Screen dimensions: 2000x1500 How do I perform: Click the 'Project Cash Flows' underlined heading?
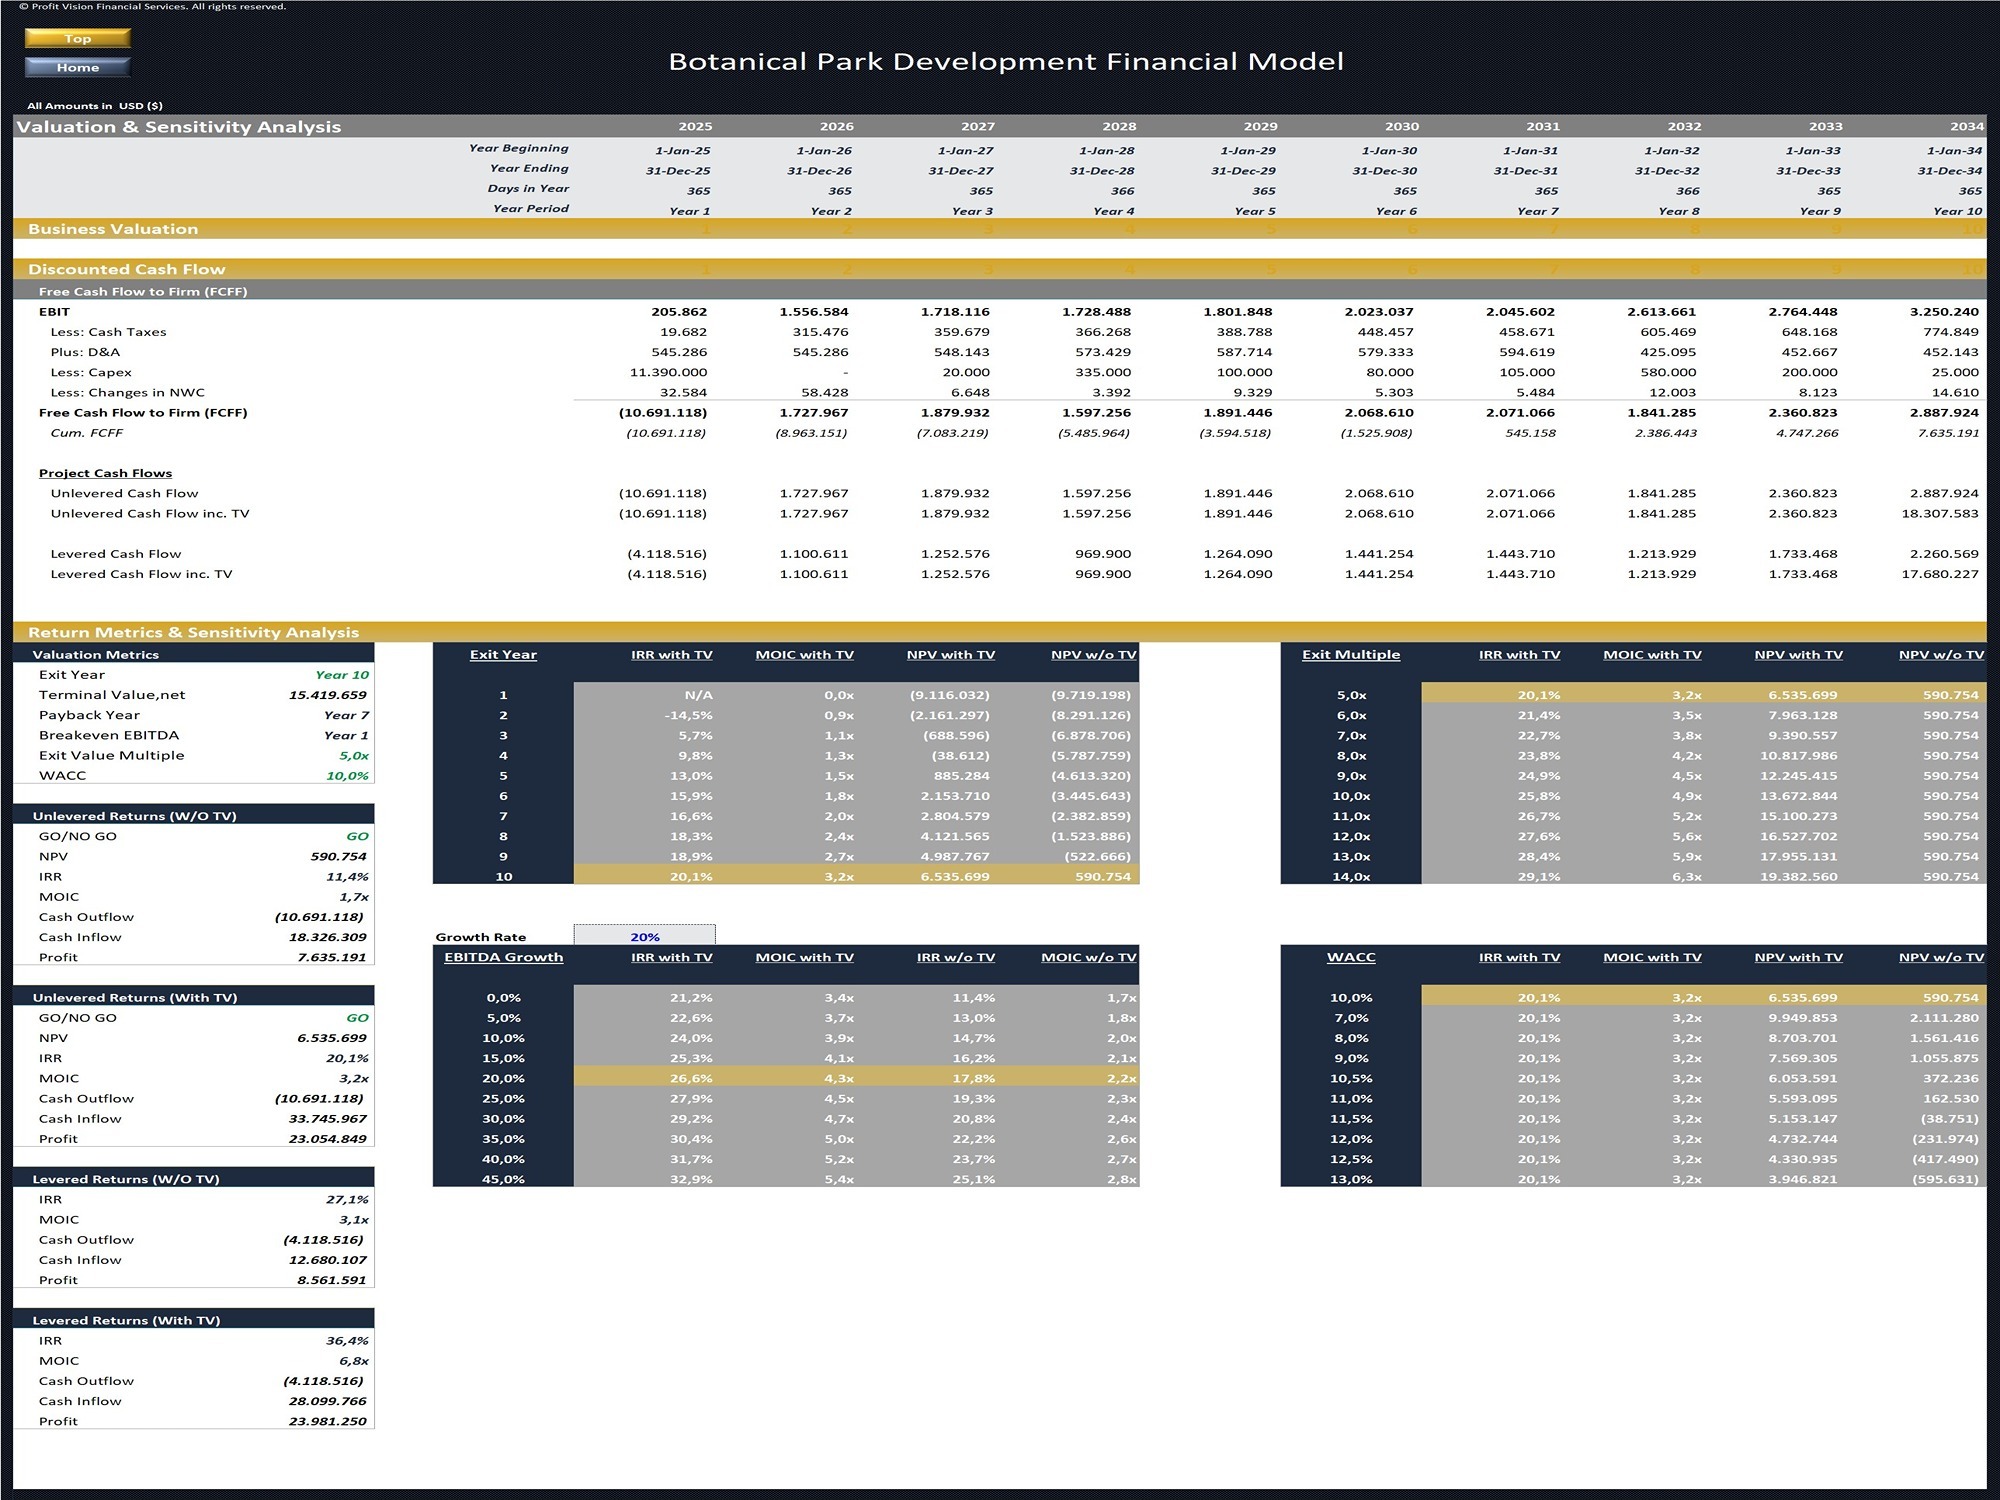[x=105, y=473]
